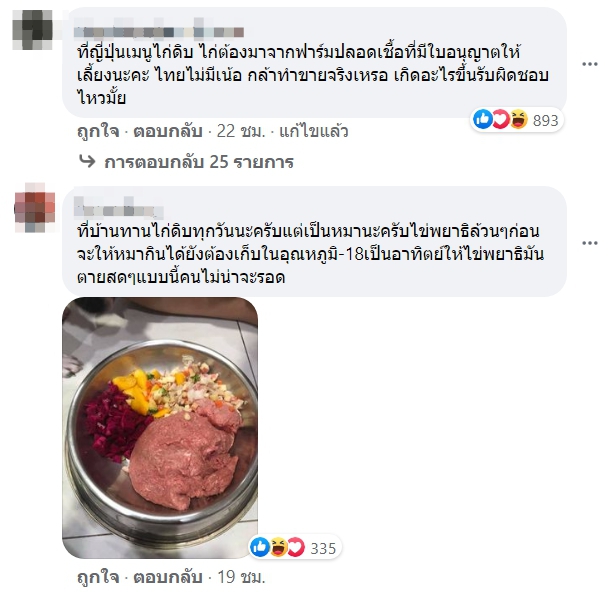Reply to second comment via ตอบกลับ

[x=168, y=578]
